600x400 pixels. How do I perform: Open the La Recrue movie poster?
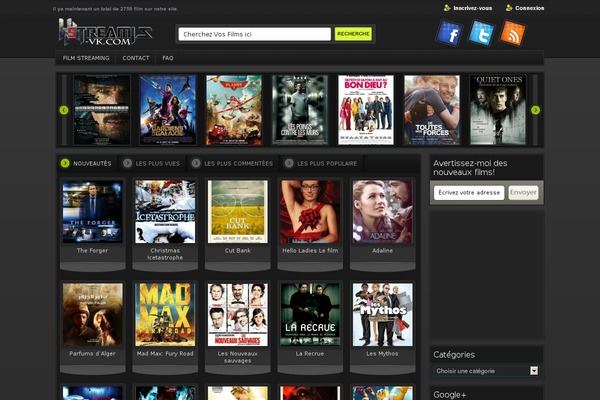pyautogui.click(x=310, y=315)
